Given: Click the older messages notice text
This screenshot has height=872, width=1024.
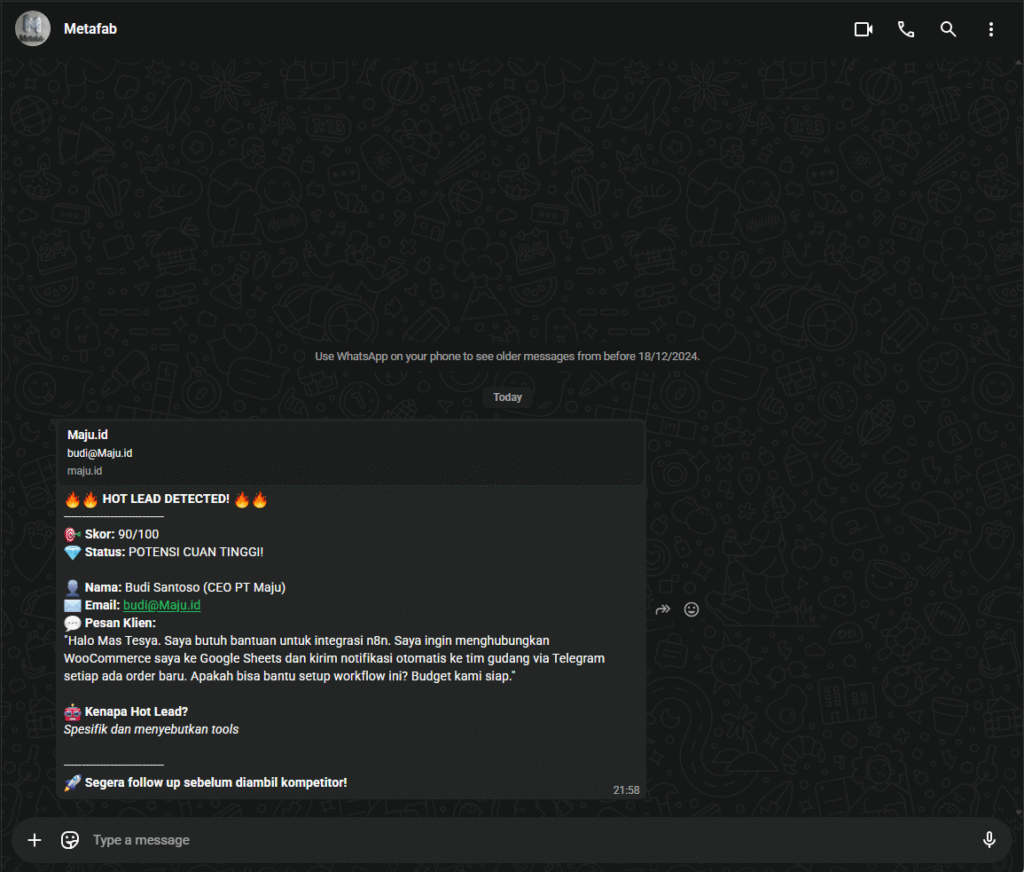Looking at the screenshot, I should [507, 356].
